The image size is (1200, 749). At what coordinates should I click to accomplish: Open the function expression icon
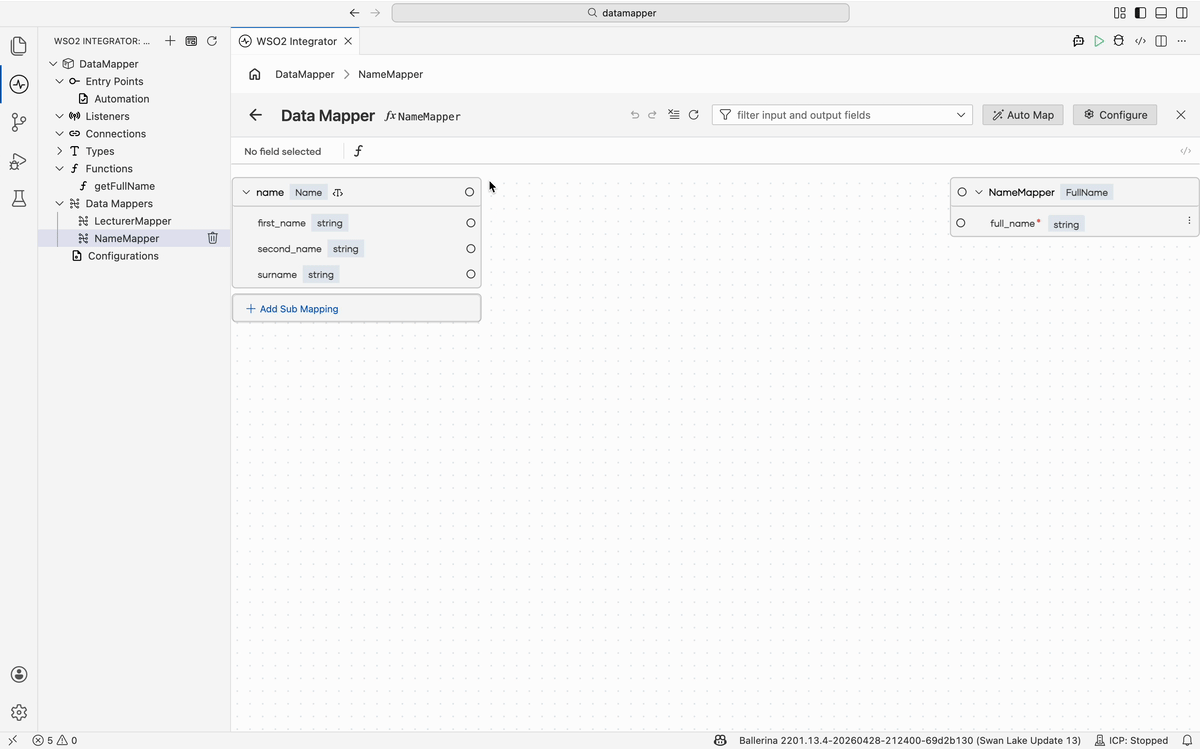[x=359, y=151]
